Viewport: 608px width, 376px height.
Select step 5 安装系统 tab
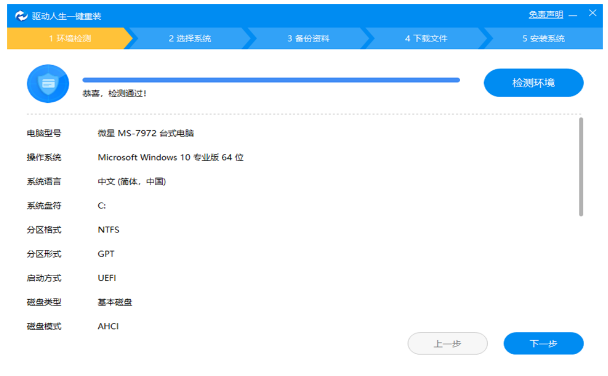pos(543,38)
